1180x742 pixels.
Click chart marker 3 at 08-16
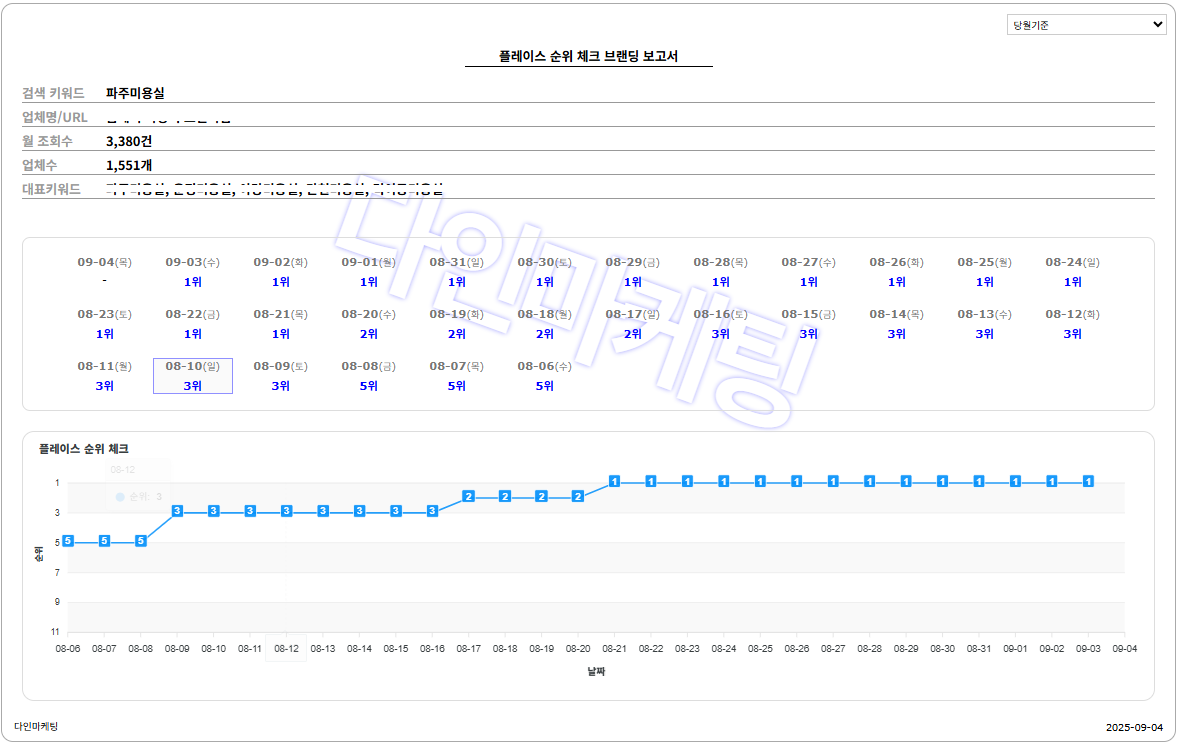(x=432, y=511)
